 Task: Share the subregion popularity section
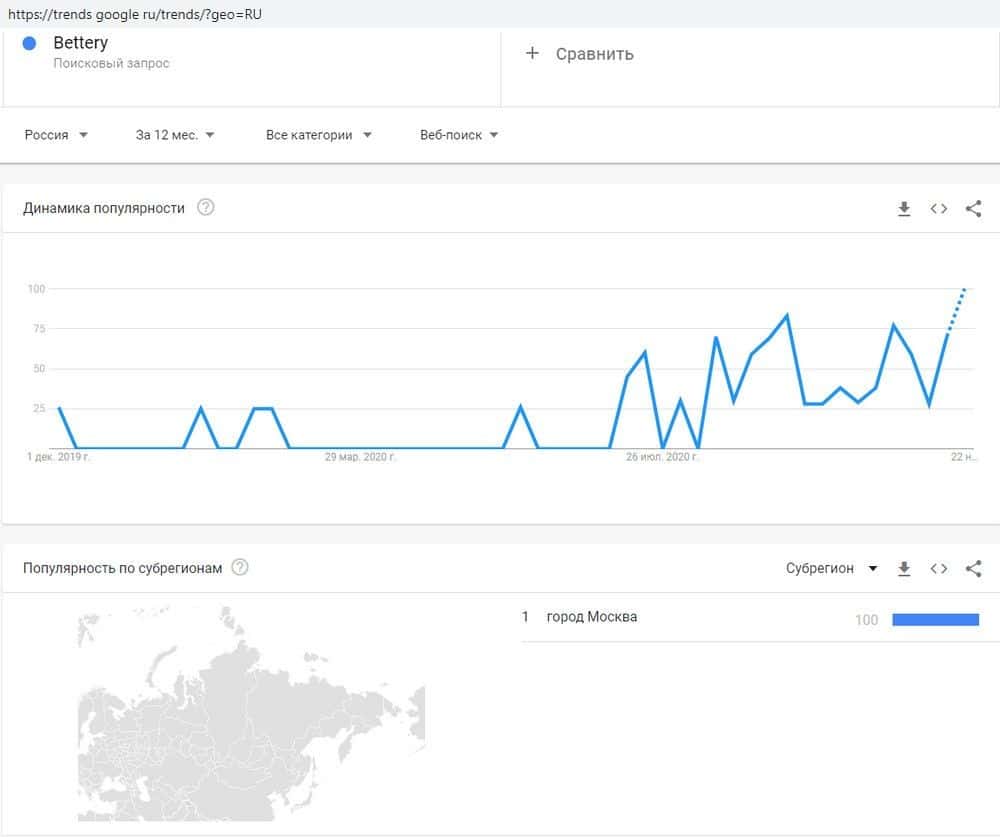click(973, 569)
